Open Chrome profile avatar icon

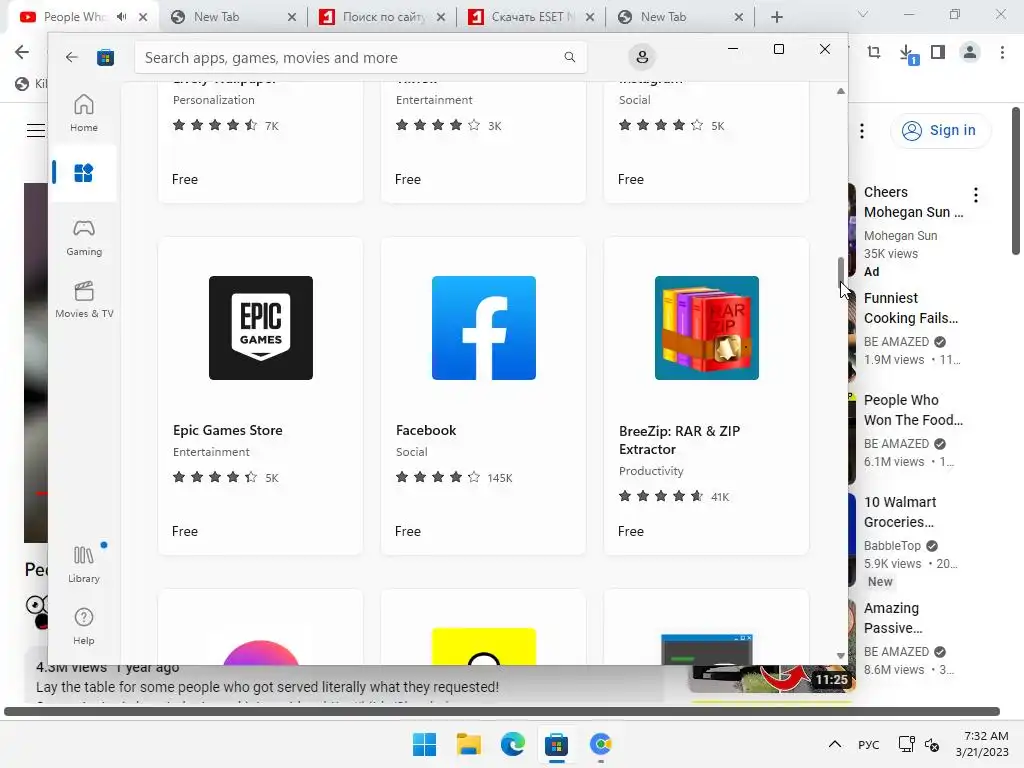coord(970,52)
